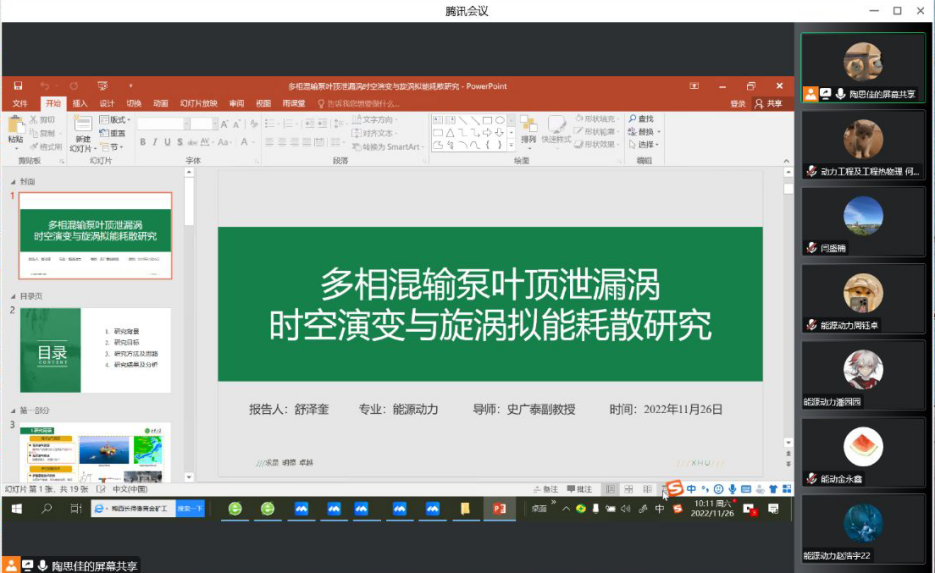Viewport: 935px width, 573px height.
Task: Click the Tell me search box
Action: pos(355,103)
